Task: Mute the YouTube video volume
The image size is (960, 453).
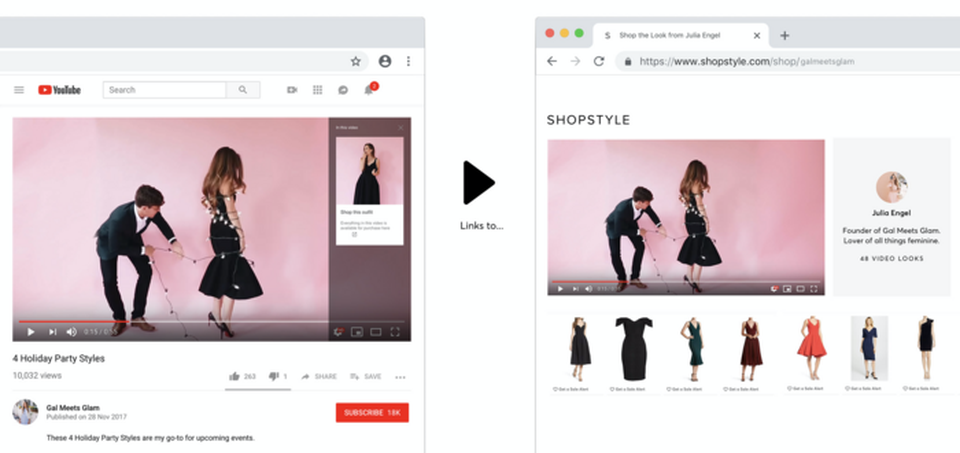Action: [72, 332]
